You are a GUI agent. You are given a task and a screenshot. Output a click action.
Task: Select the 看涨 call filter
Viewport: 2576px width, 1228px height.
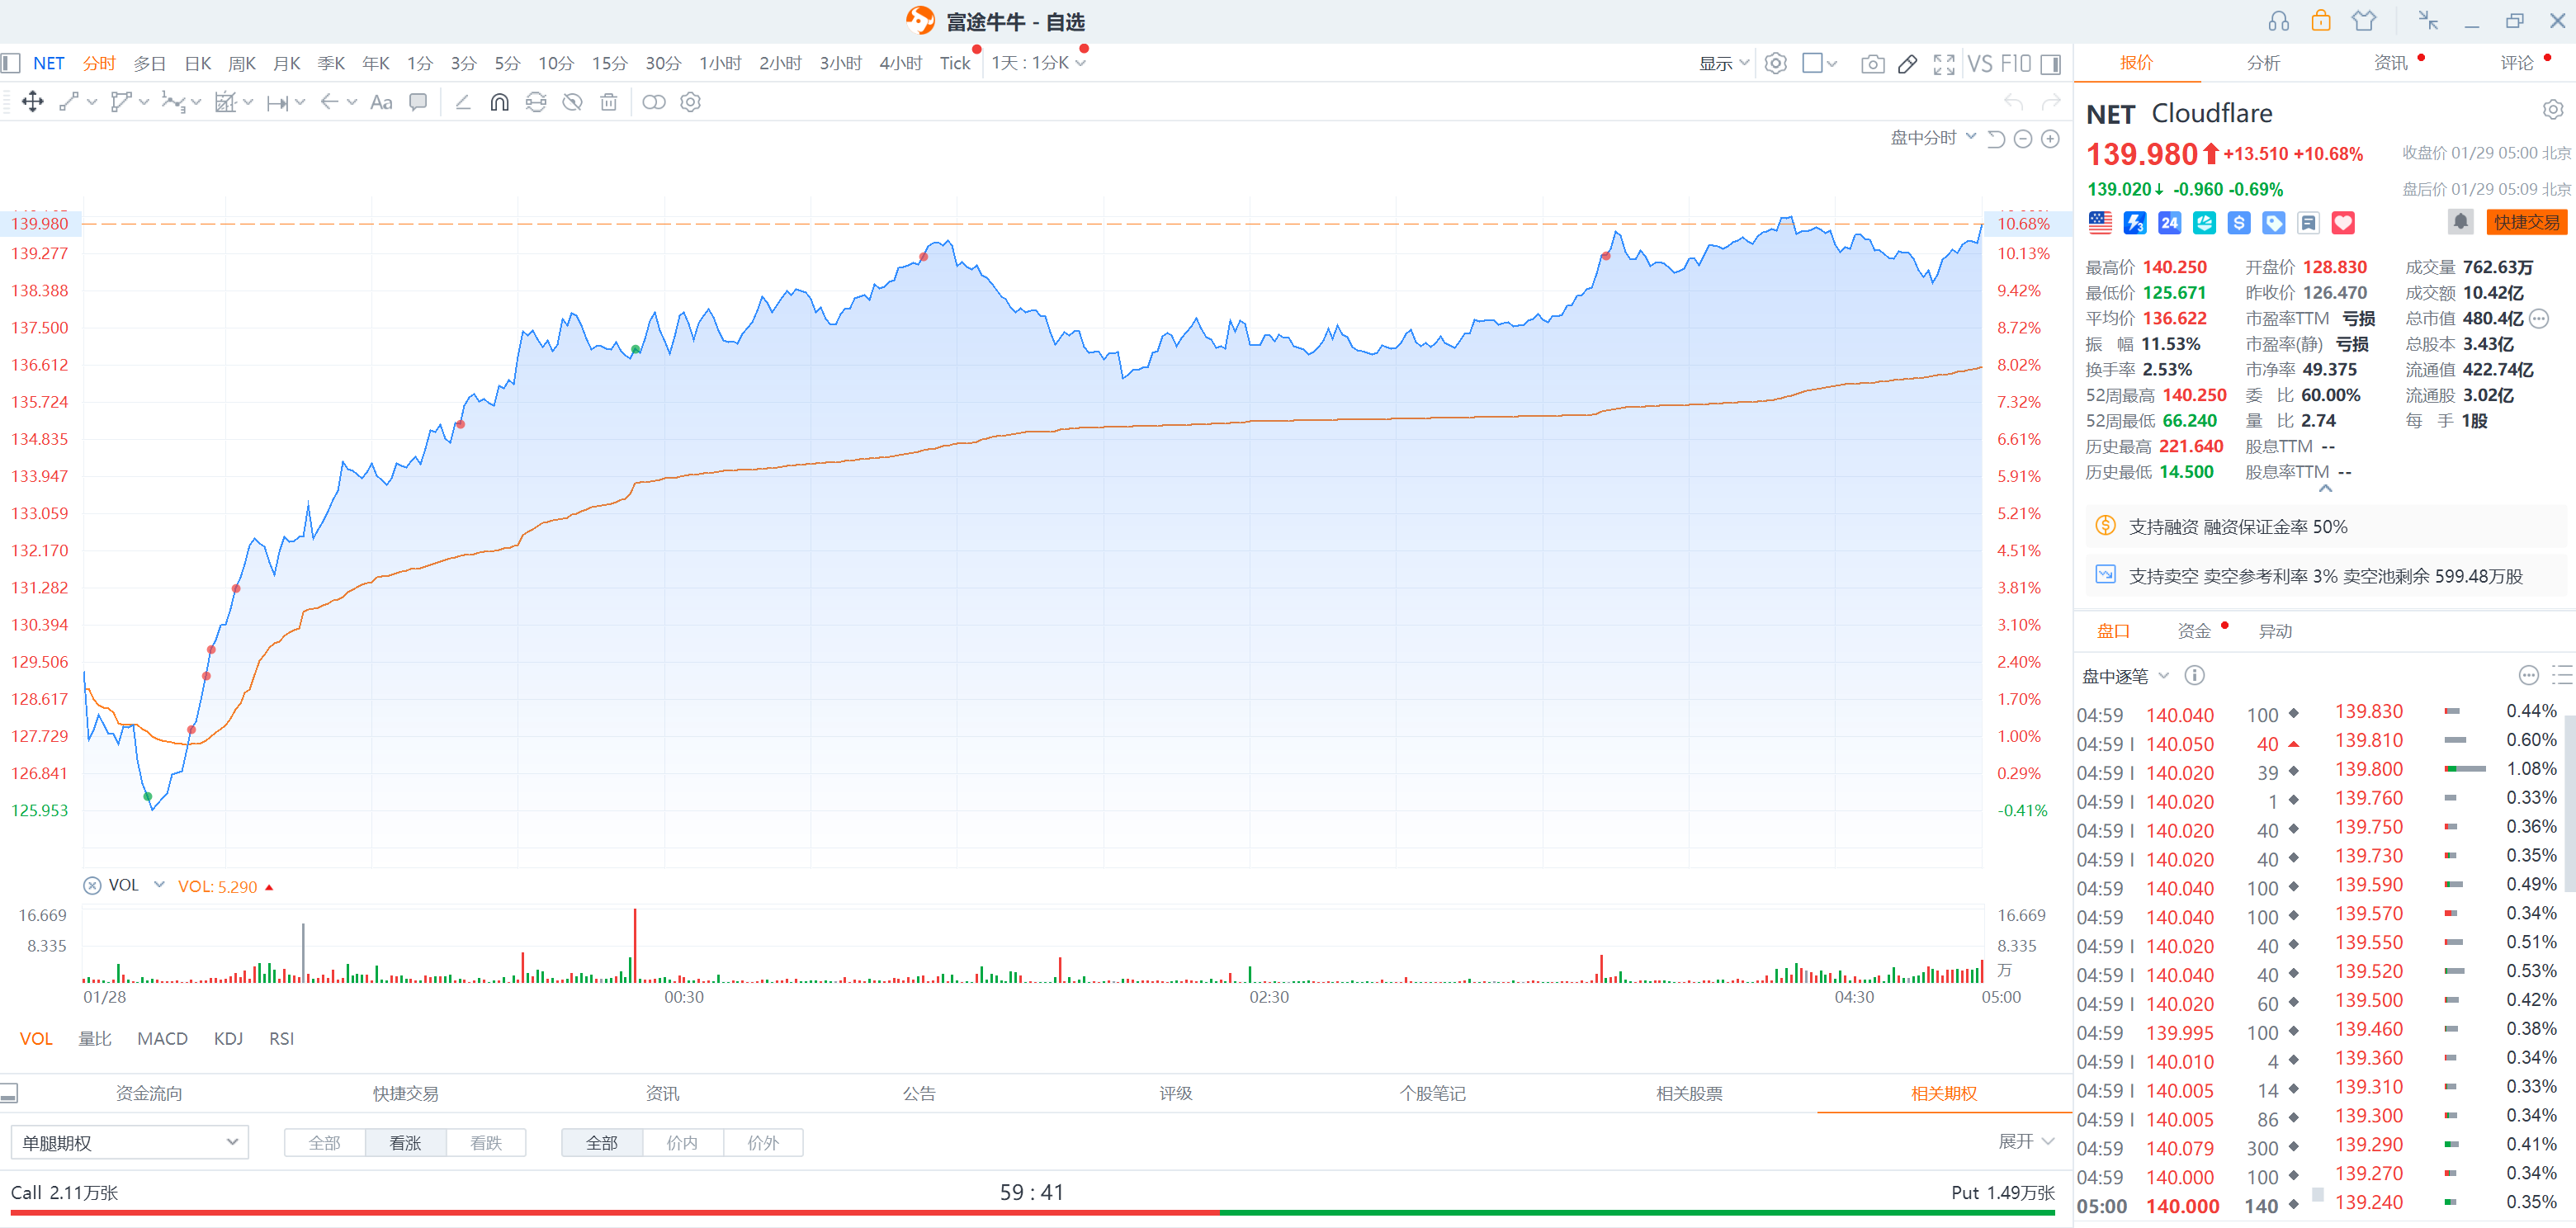pos(405,1142)
